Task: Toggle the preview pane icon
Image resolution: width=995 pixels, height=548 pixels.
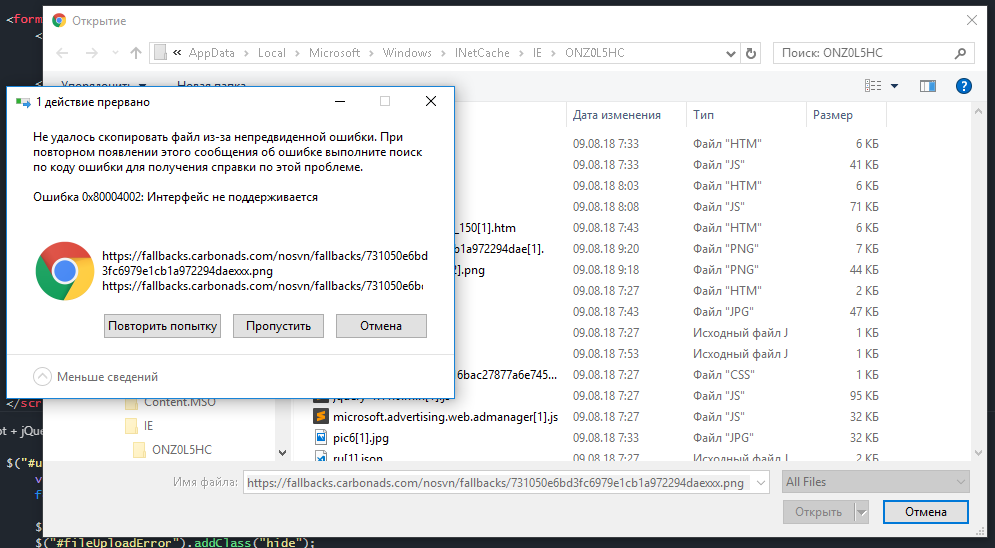Action: coord(927,87)
